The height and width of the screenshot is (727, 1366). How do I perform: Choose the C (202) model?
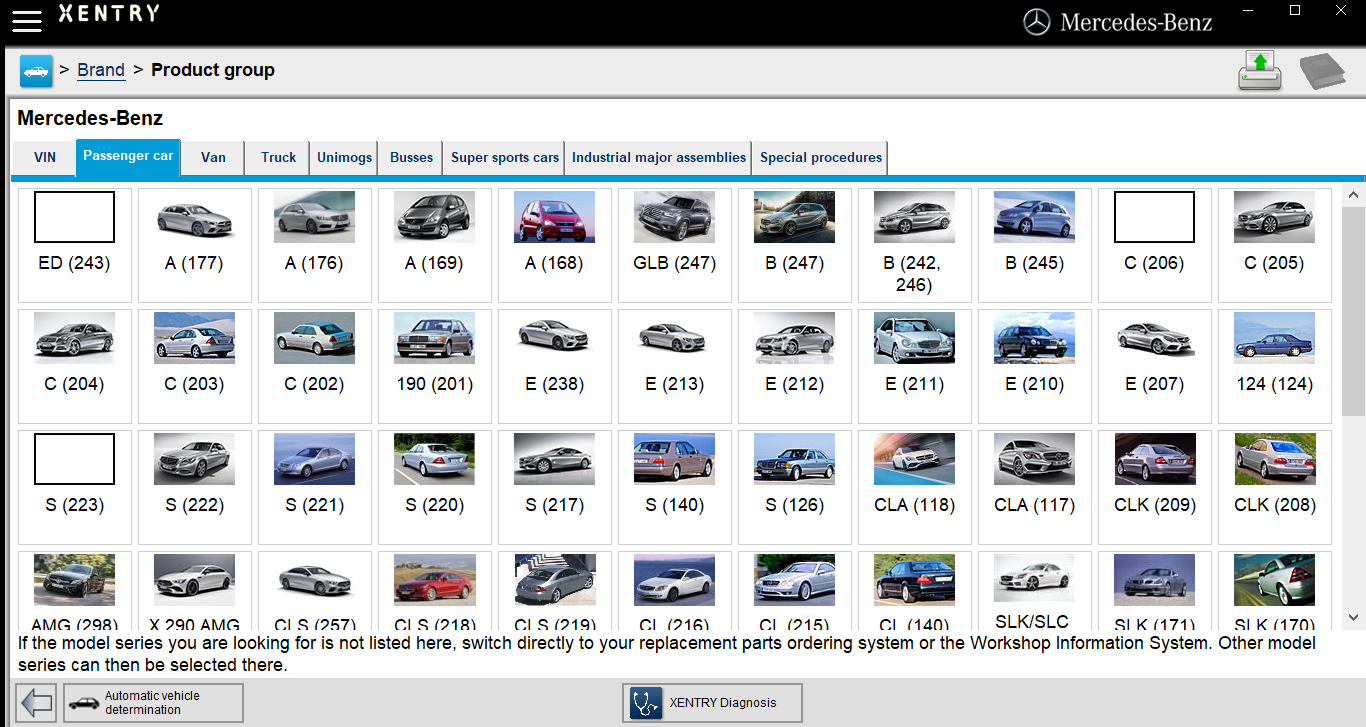coord(315,366)
